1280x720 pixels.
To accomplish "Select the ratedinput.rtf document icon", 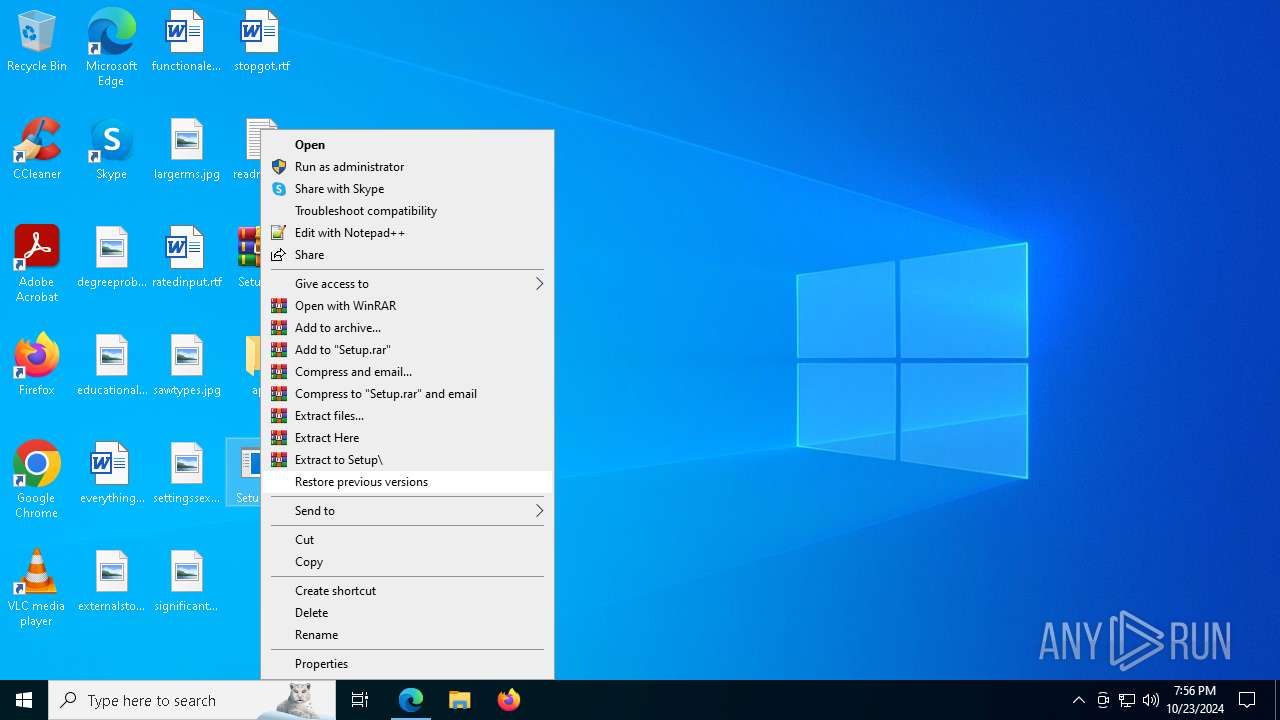I will pyautogui.click(x=186, y=258).
